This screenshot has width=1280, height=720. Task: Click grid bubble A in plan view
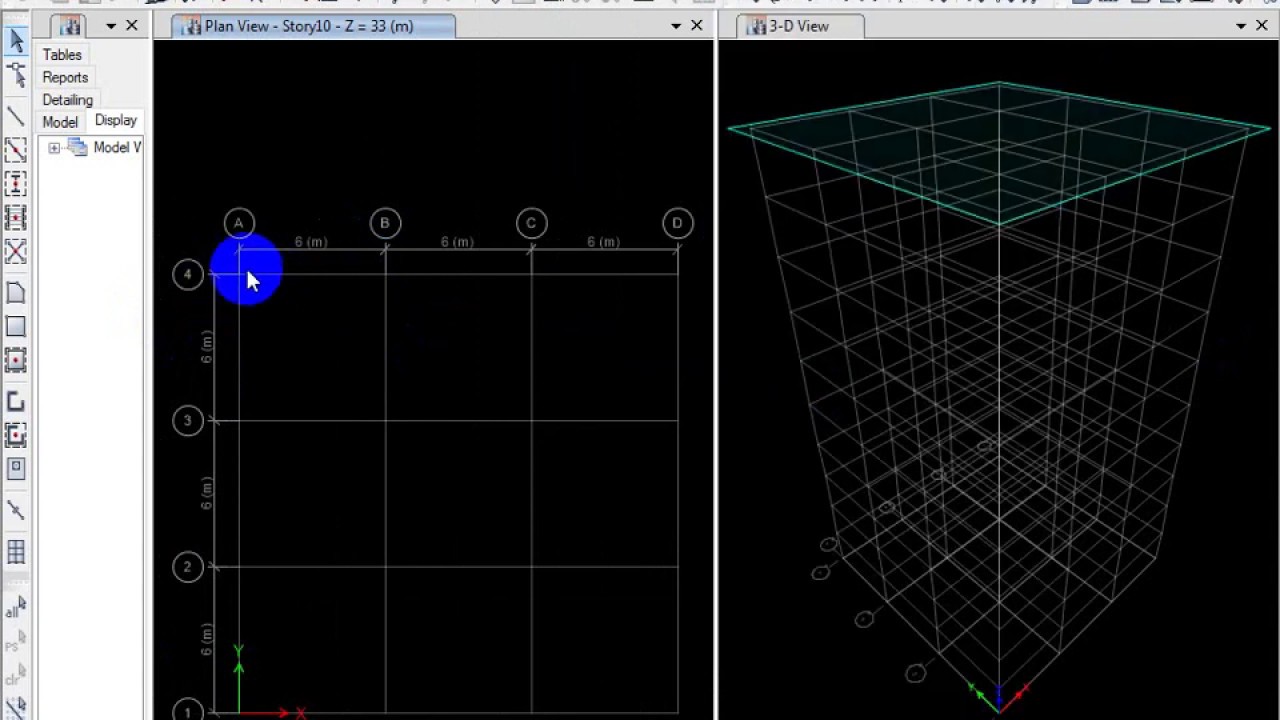[x=239, y=223]
